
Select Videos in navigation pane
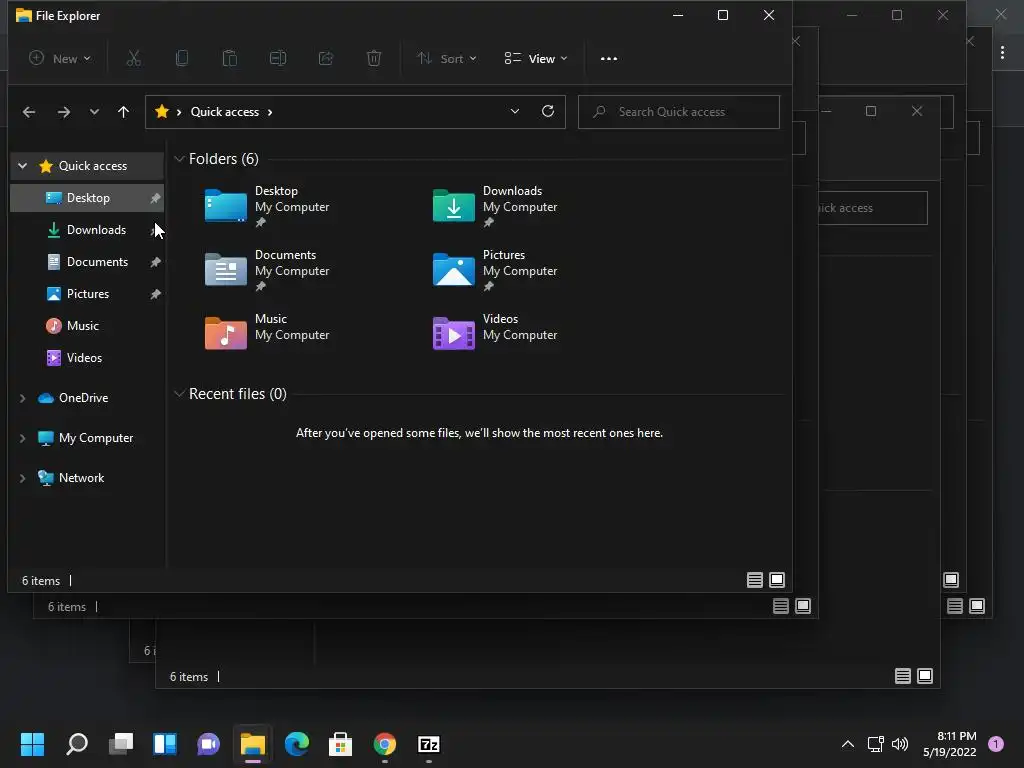86,358
